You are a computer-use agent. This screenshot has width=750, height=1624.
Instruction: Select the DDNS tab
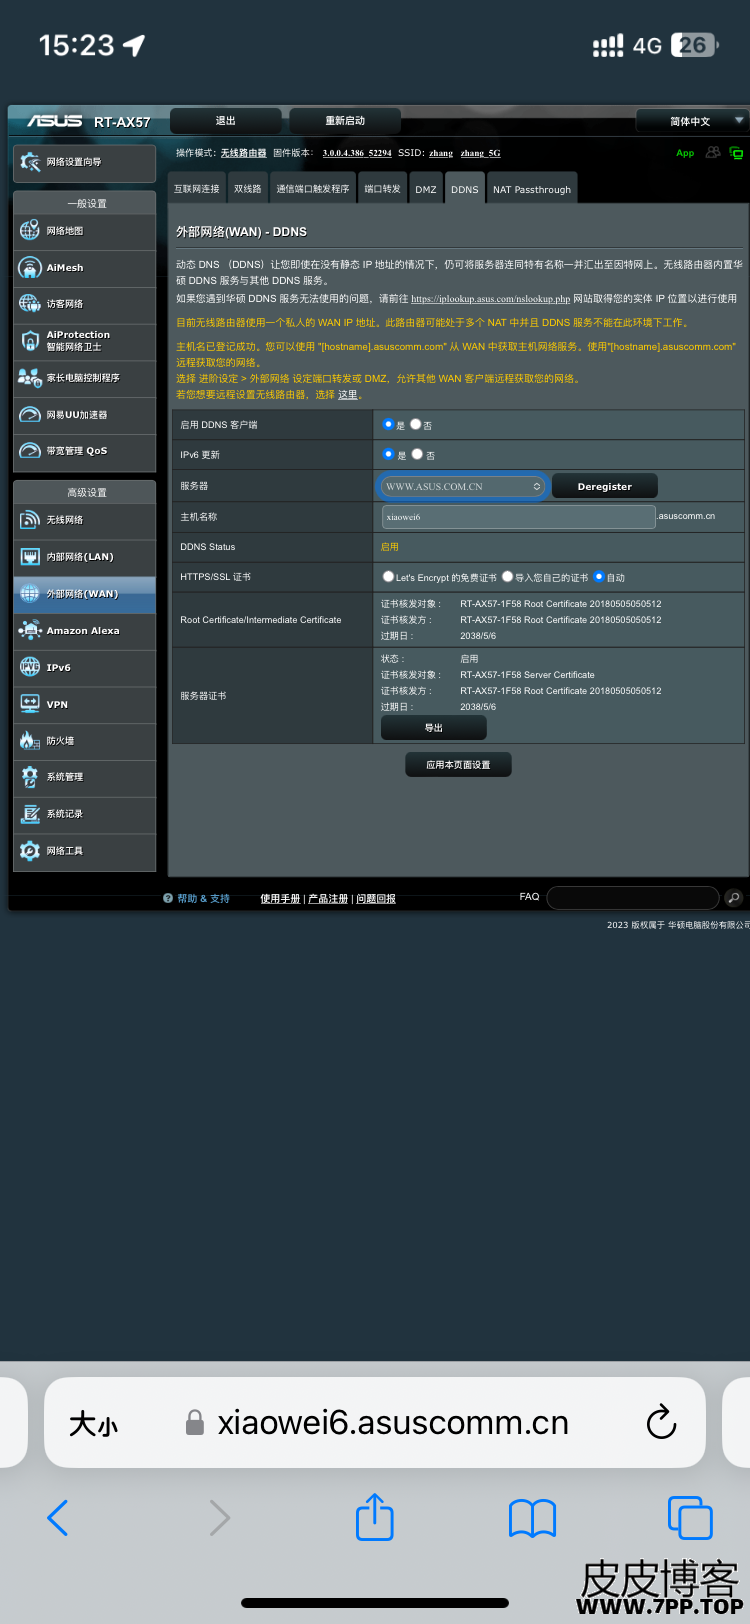coord(464,188)
